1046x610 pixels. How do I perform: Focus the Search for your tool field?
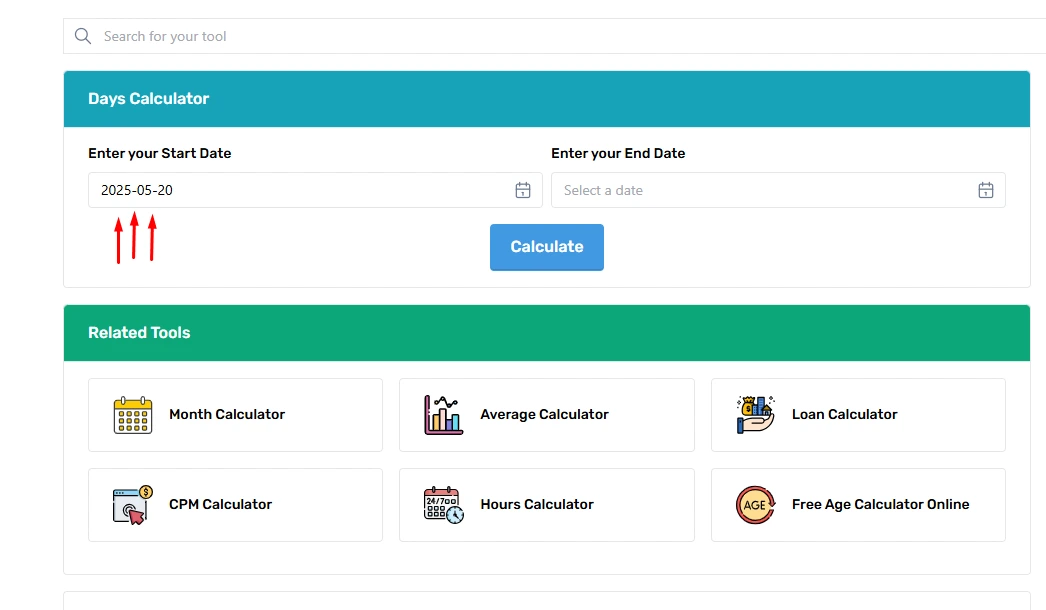[554, 36]
